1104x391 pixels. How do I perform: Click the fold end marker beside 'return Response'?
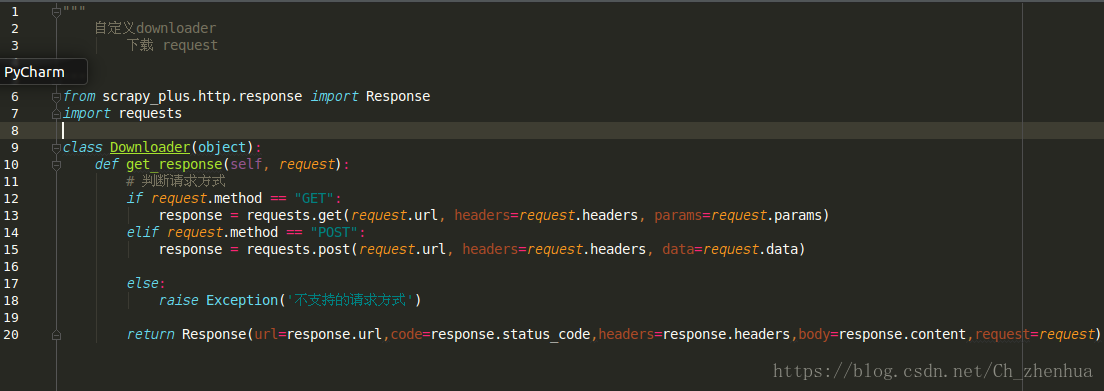pos(56,334)
